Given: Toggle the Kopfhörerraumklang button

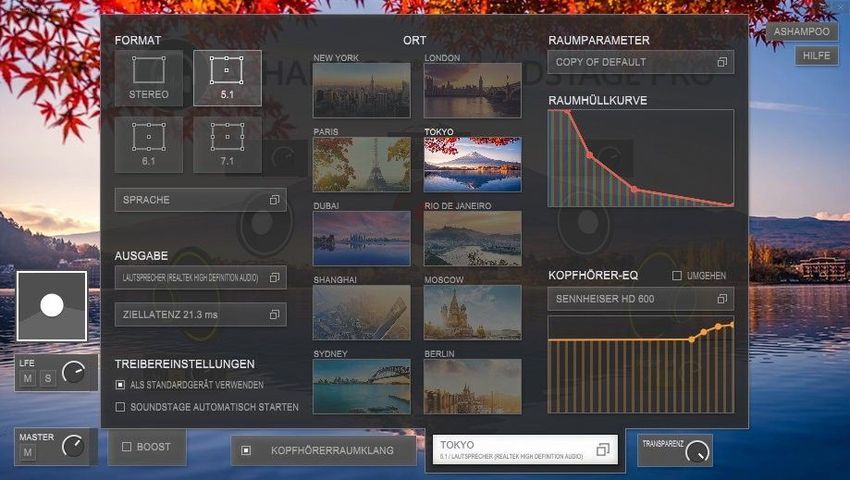Looking at the screenshot, I should [x=324, y=450].
